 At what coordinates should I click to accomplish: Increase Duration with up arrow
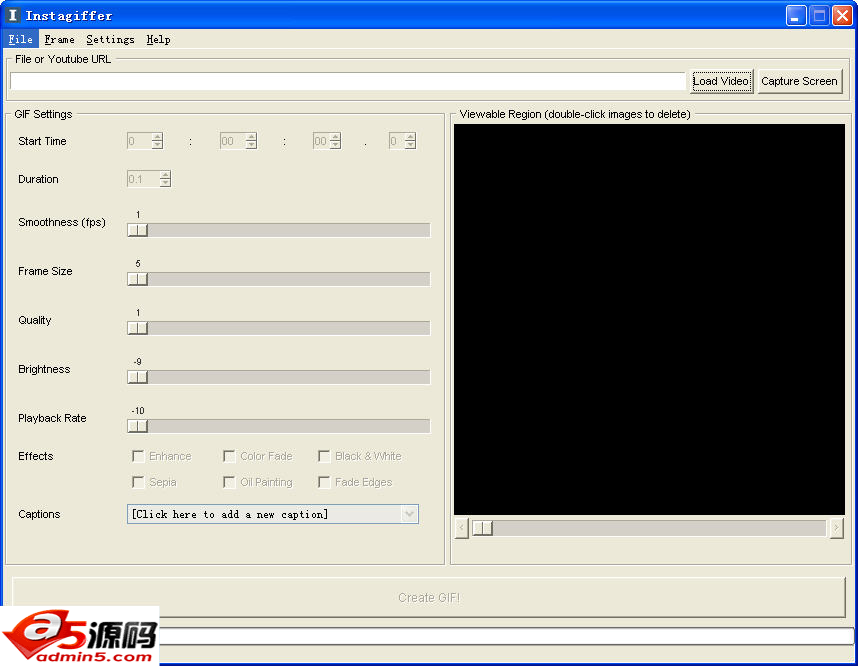coord(165,175)
